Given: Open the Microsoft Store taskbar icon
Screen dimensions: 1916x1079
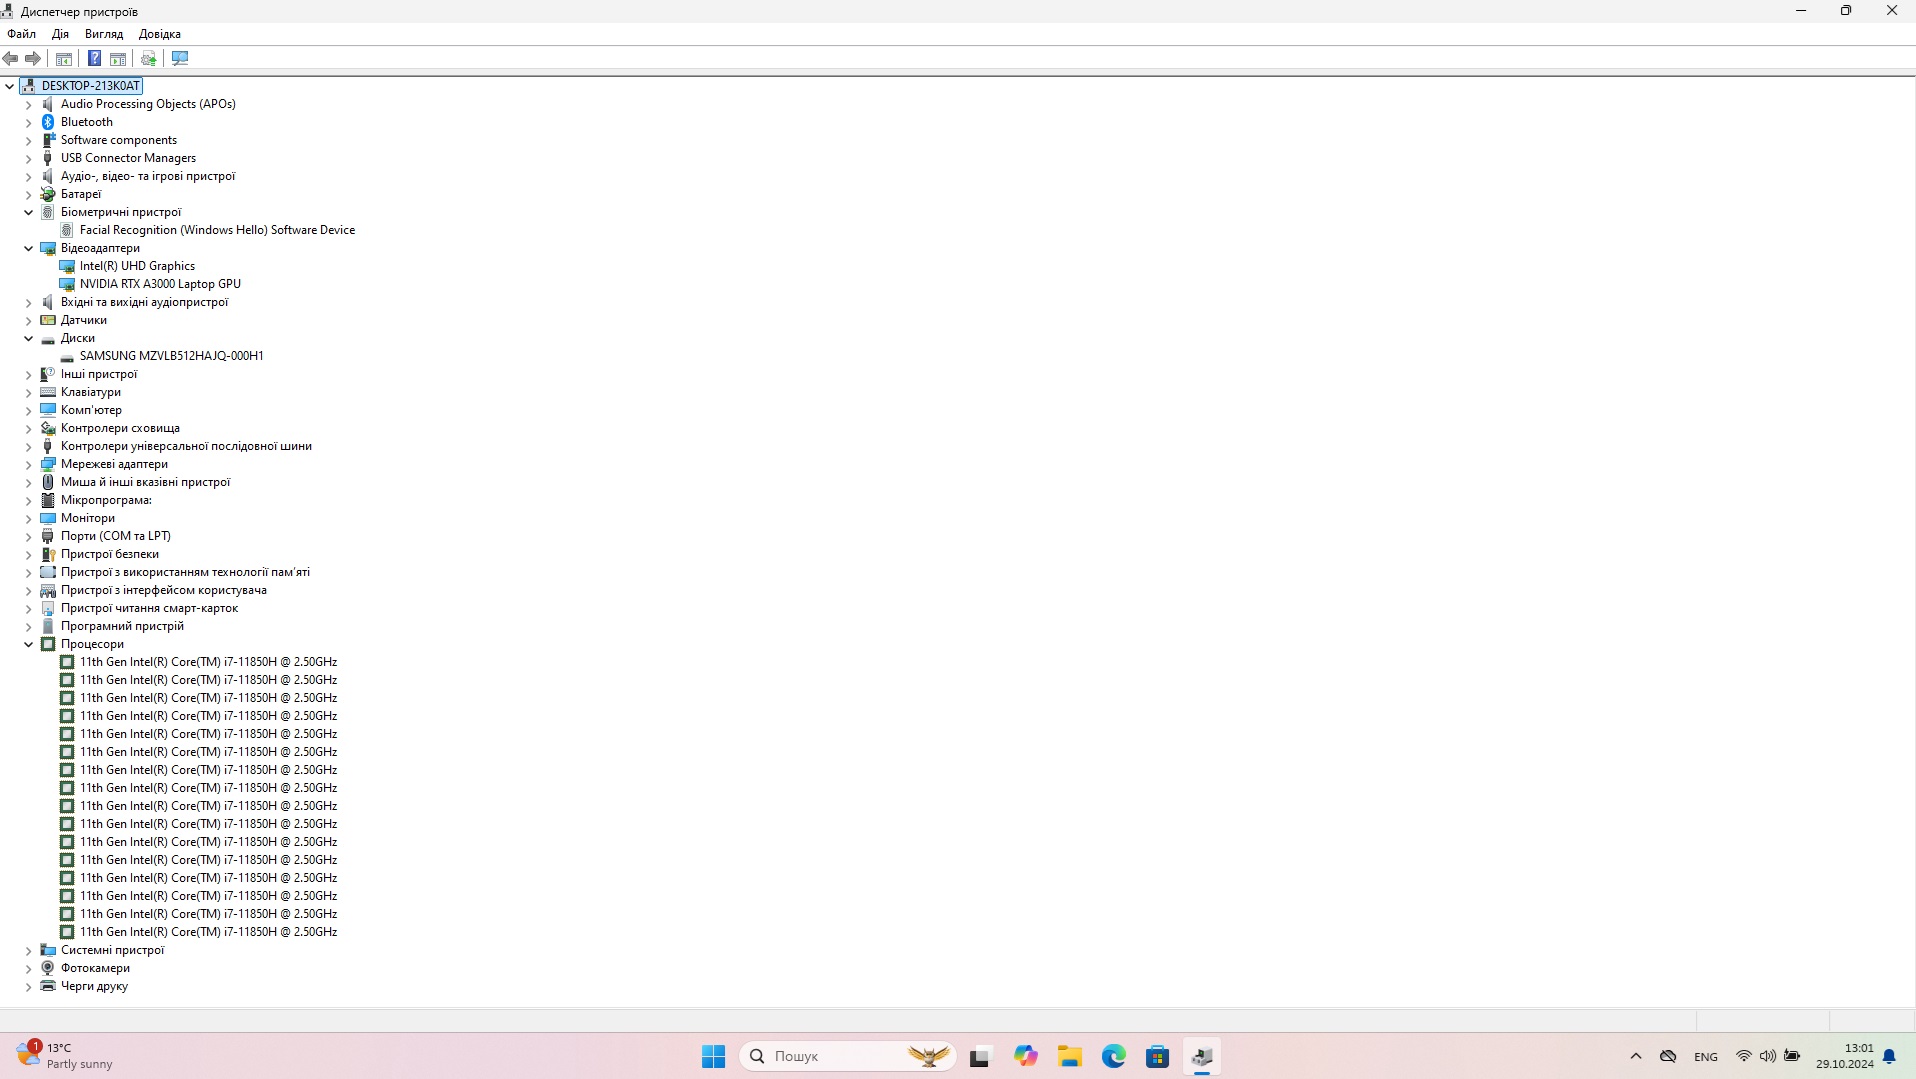Looking at the screenshot, I should pyautogui.click(x=1157, y=1056).
